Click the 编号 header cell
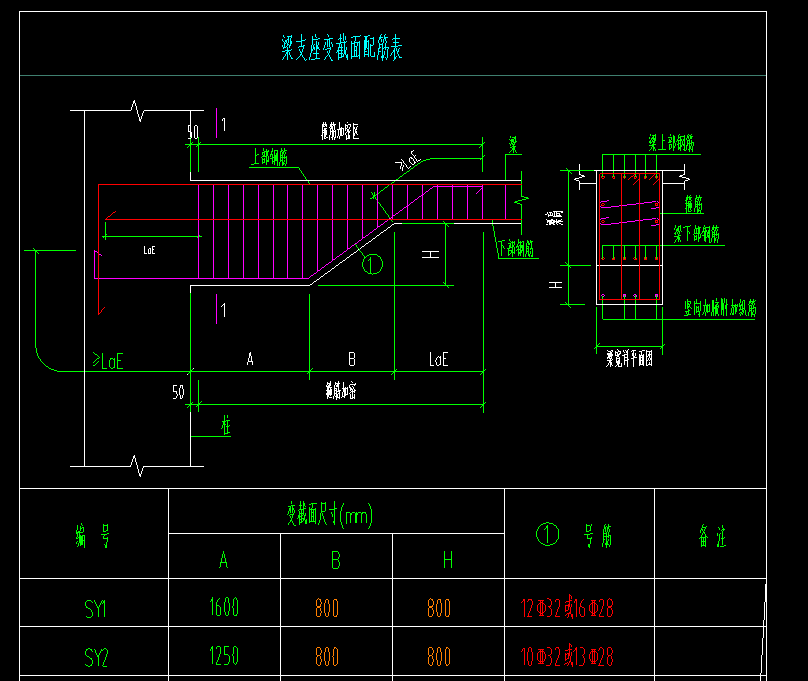Screen dimensions: 808x681 tap(93, 536)
